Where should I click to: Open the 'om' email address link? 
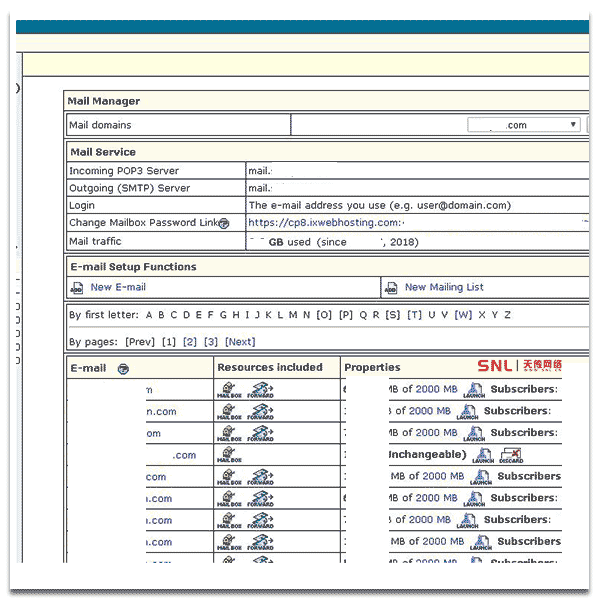coord(153,434)
